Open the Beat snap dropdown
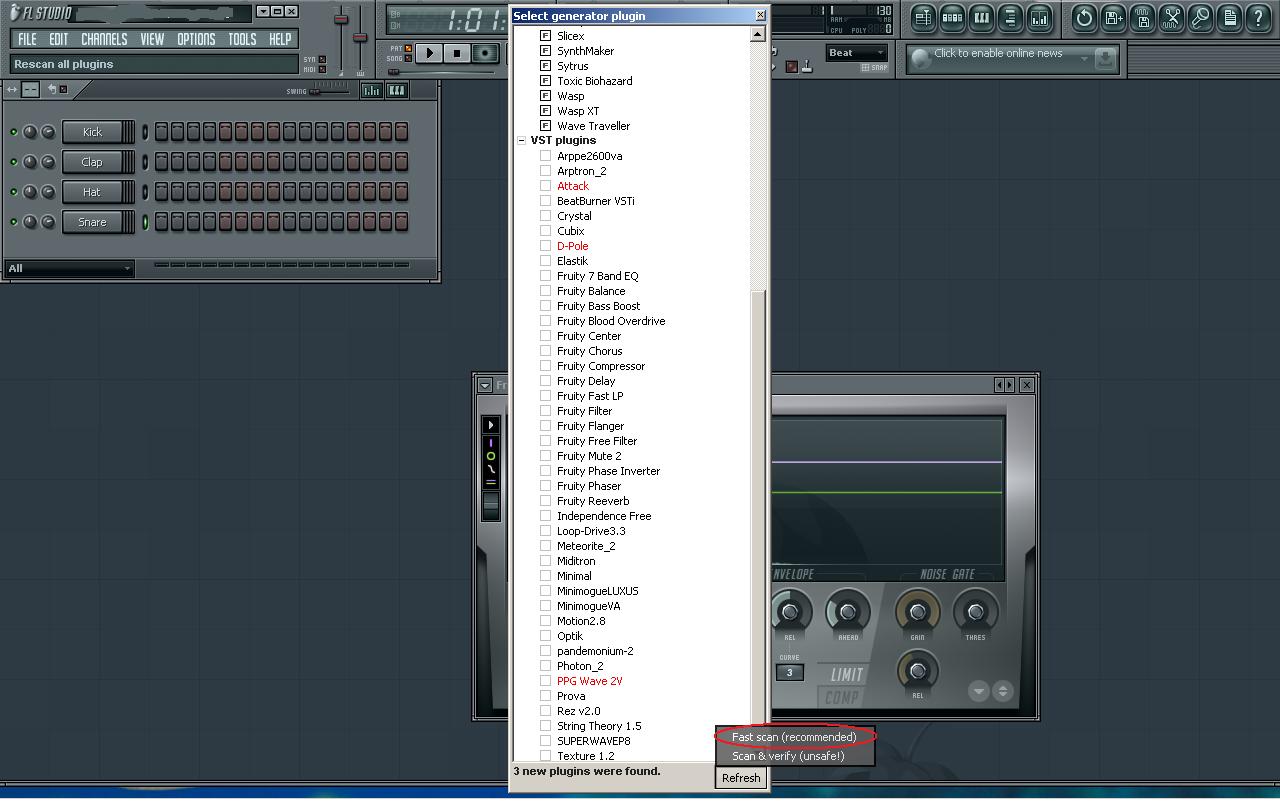Screen dimensions: 1280x802 (857, 53)
